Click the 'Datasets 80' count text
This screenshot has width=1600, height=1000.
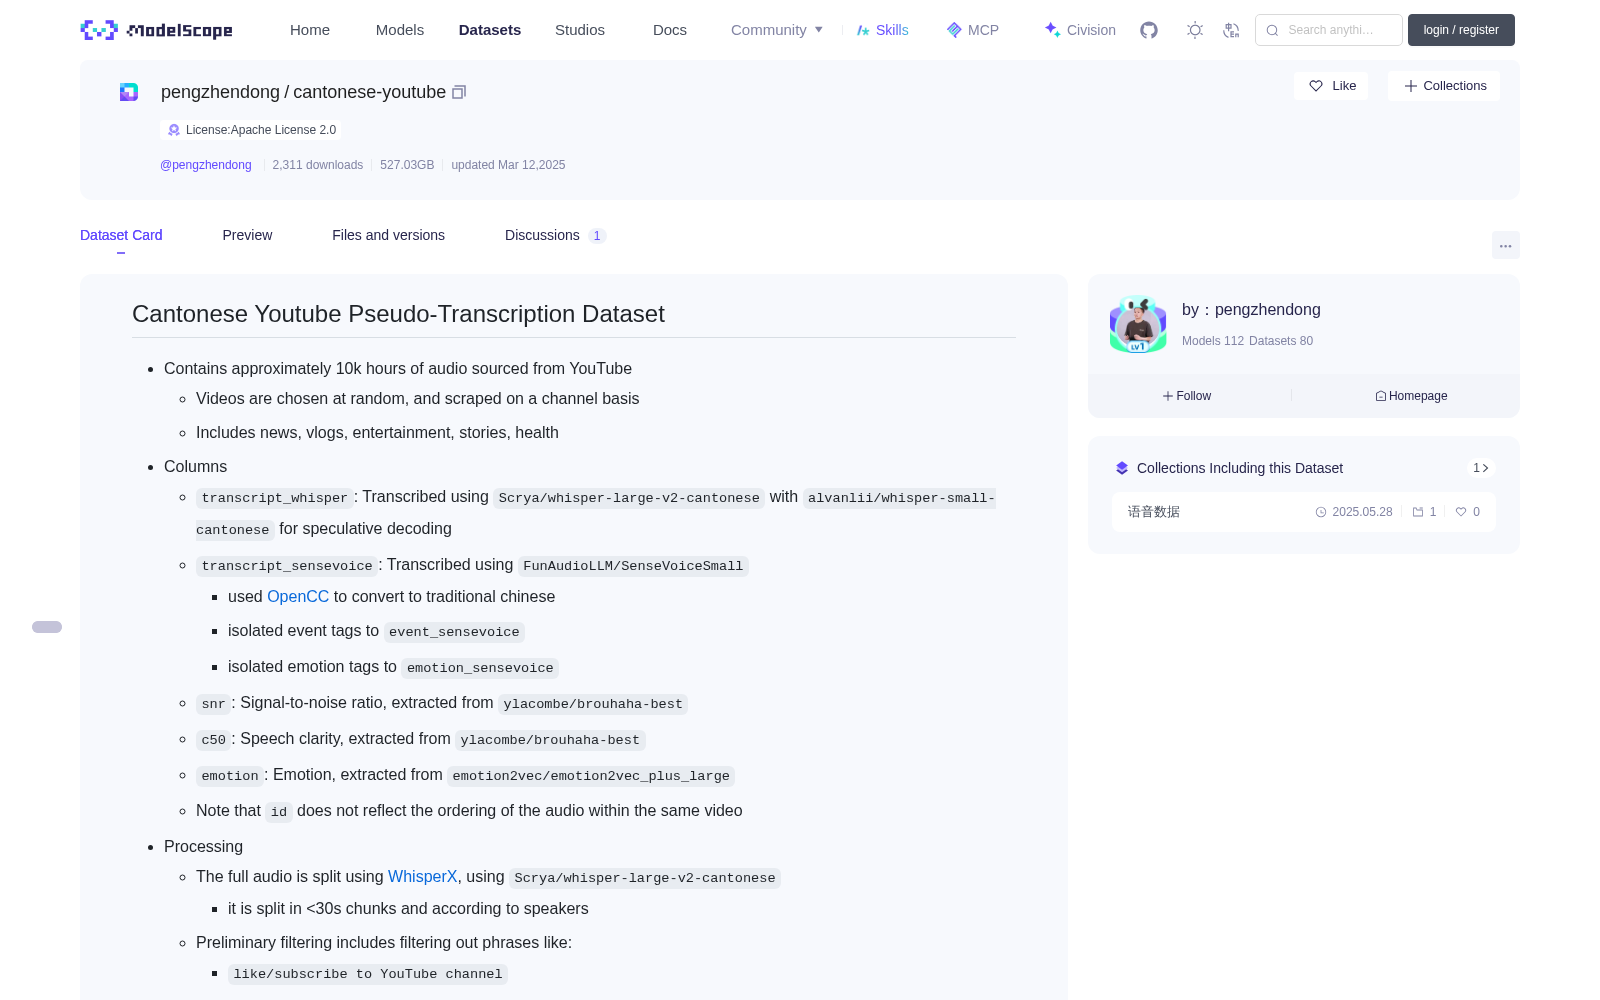pyautogui.click(x=1281, y=341)
